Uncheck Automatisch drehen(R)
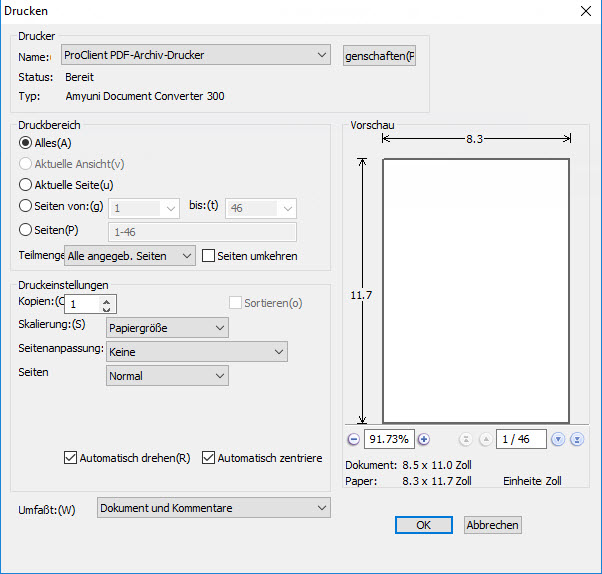 [71, 458]
